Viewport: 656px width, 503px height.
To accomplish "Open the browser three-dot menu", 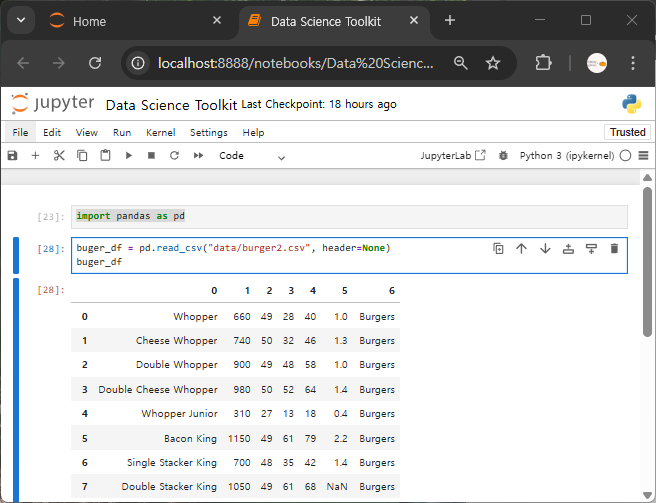I will coord(633,63).
